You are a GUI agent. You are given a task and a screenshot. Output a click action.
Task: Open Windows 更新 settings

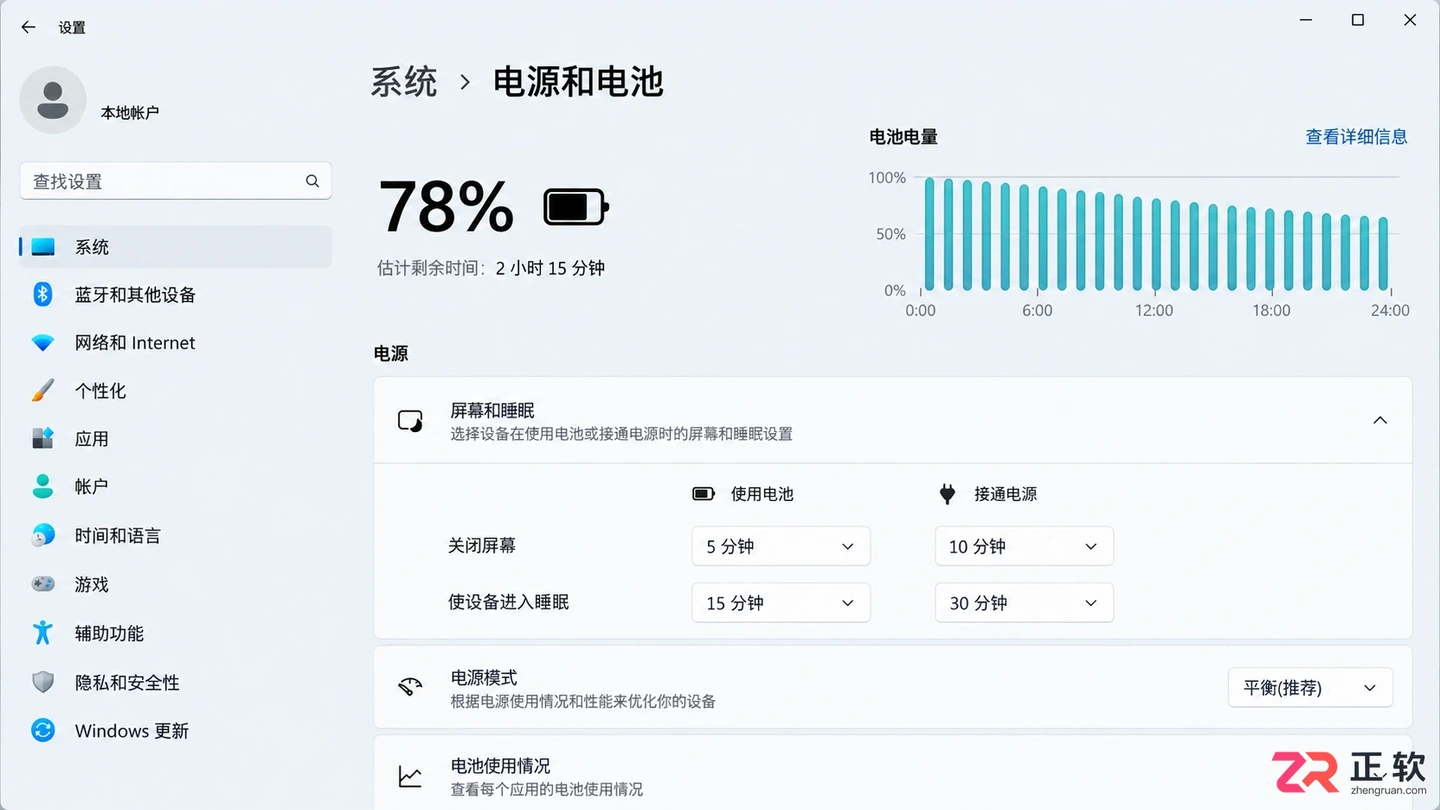[x=176, y=730]
